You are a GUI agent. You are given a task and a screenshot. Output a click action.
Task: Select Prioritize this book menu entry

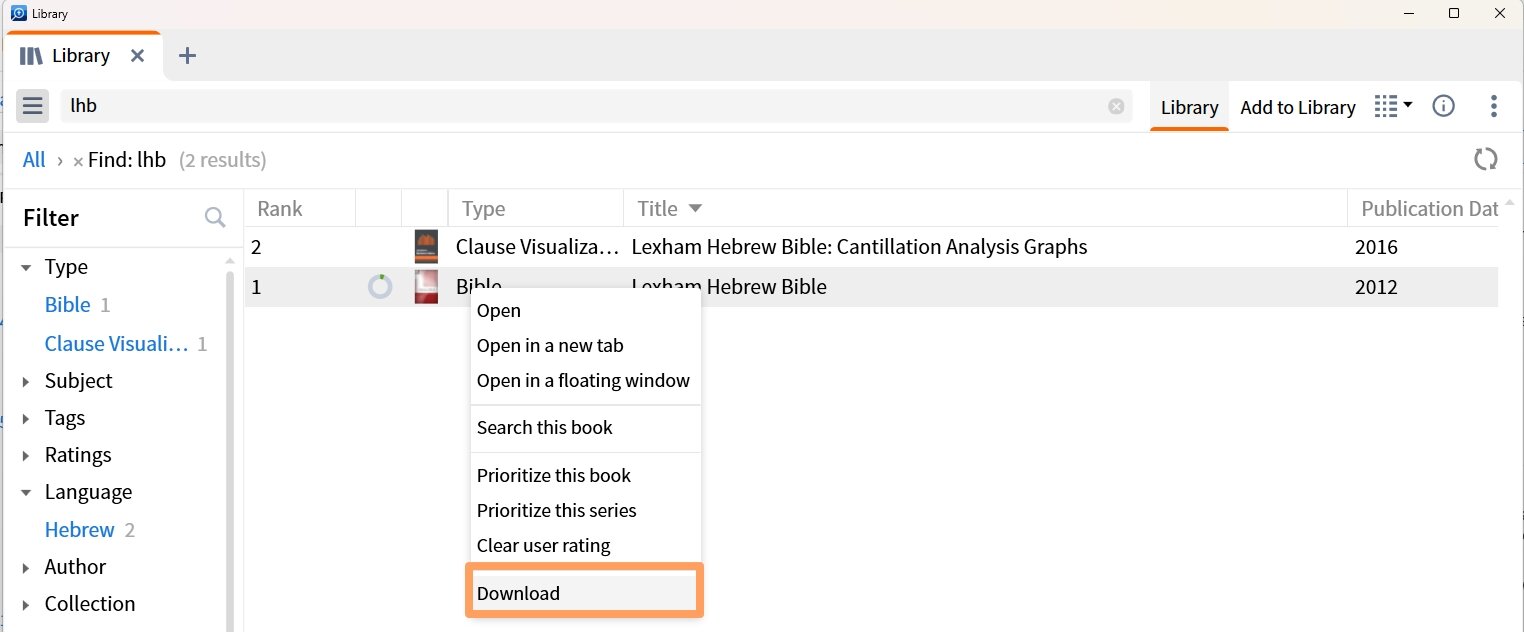(554, 475)
